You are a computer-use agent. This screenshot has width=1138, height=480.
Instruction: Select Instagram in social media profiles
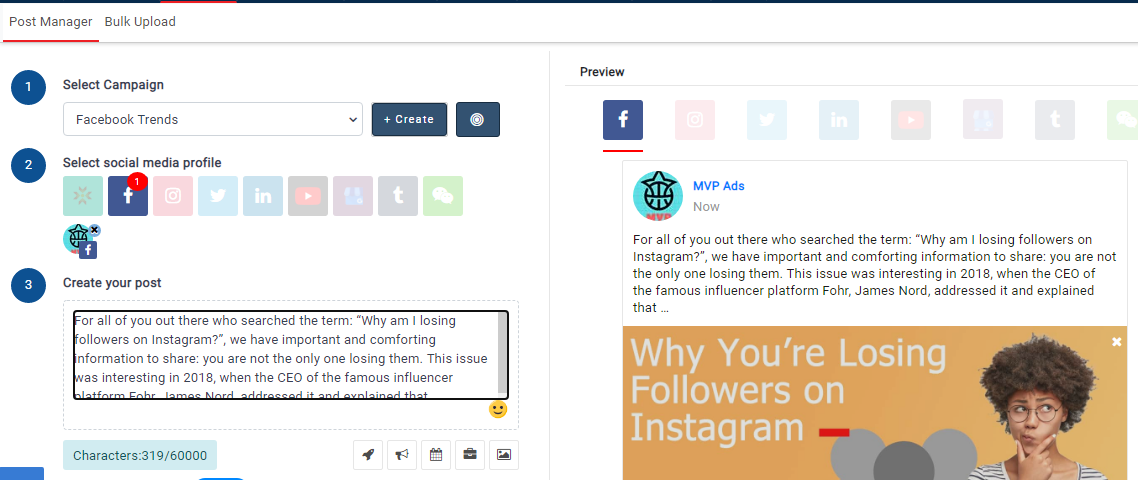pyautogui.click(x=172, y=197)
